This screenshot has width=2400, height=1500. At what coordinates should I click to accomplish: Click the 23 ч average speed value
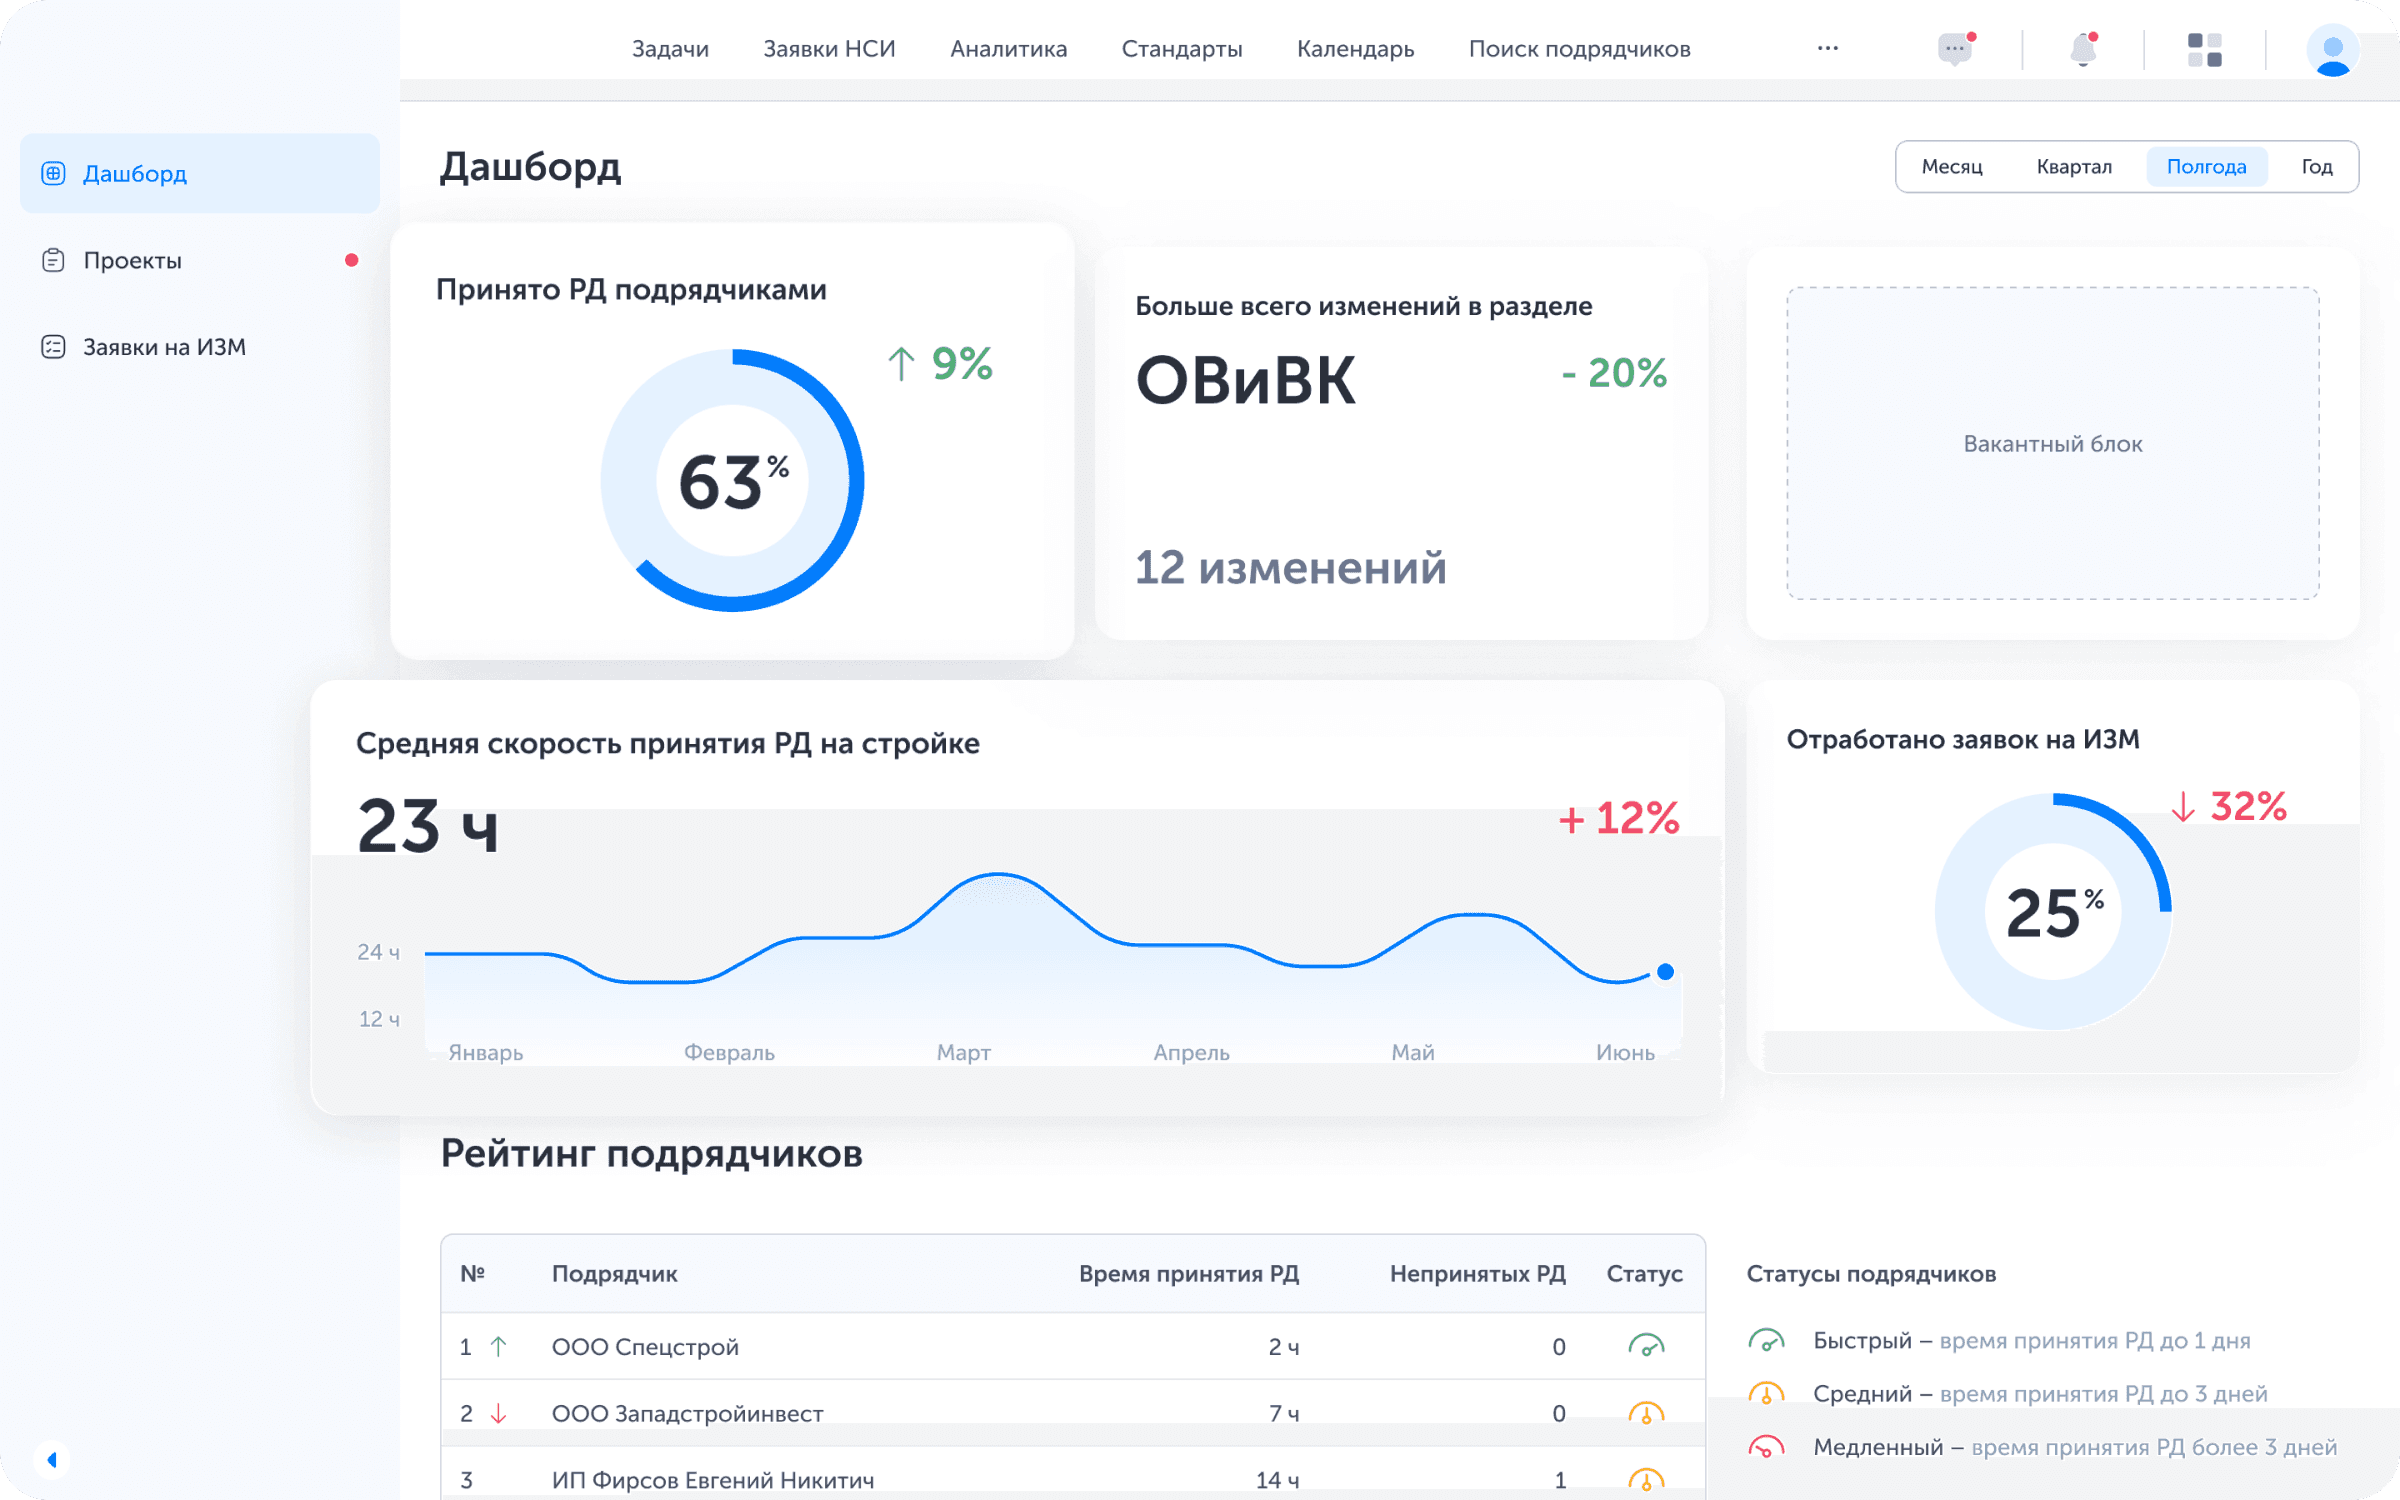[428, 825]
